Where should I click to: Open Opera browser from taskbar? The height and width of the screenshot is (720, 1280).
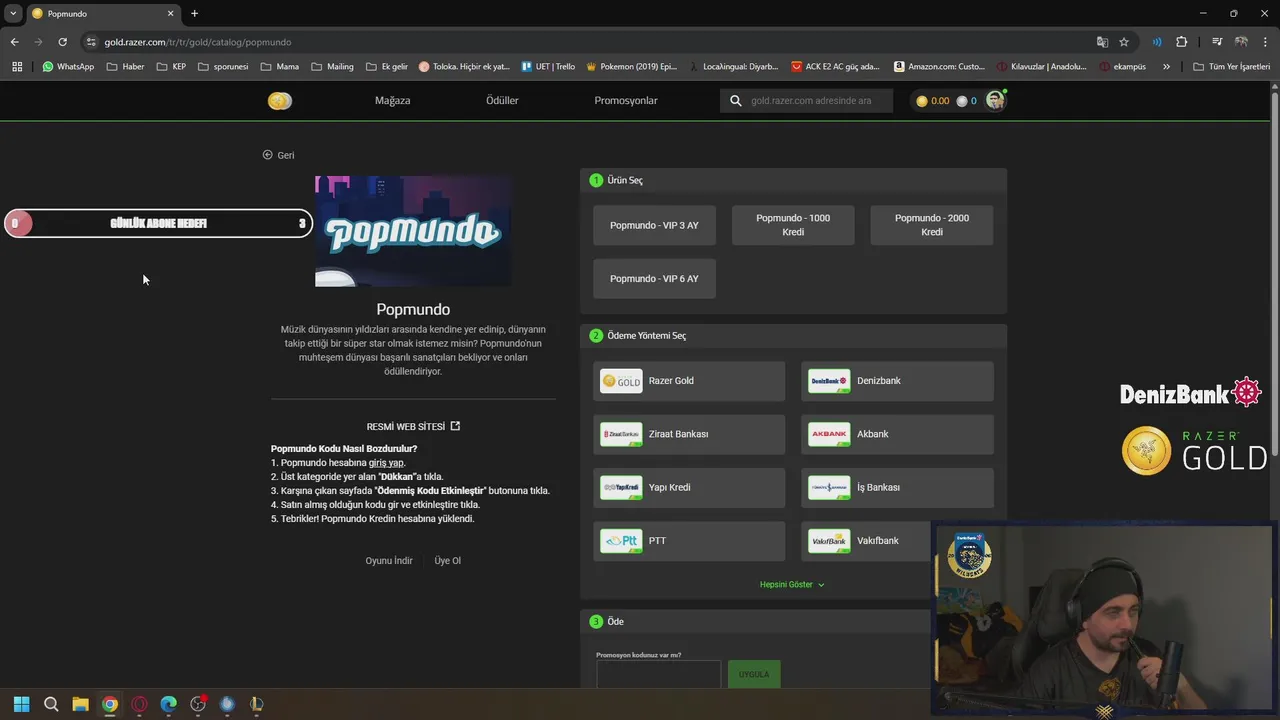(x=139, y=704)
